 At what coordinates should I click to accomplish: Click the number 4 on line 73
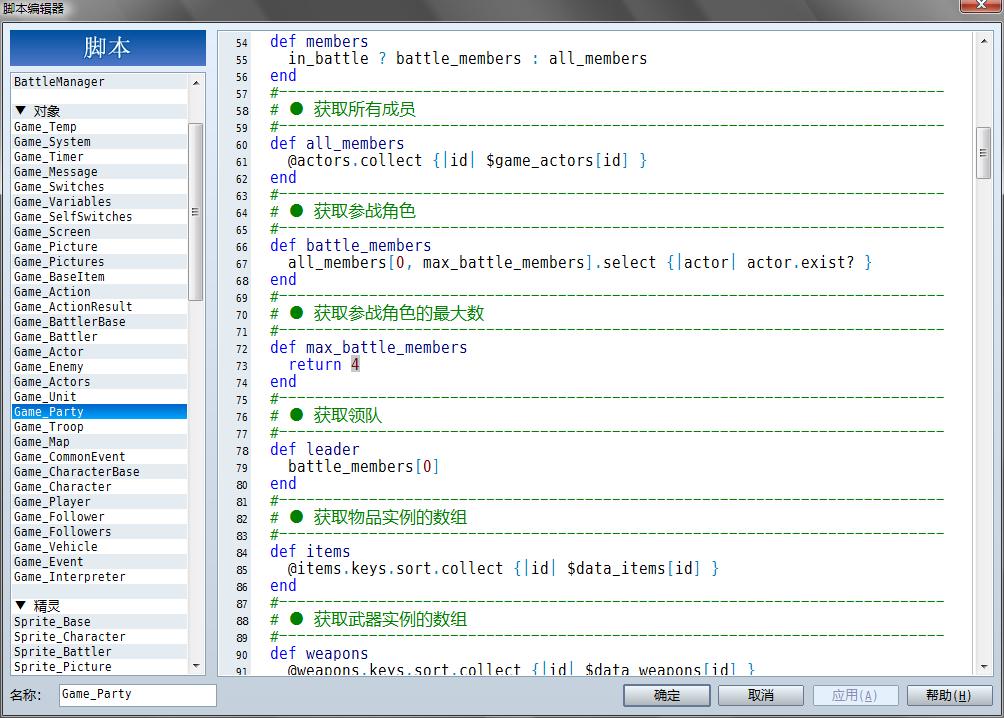(x=355, y=364)
